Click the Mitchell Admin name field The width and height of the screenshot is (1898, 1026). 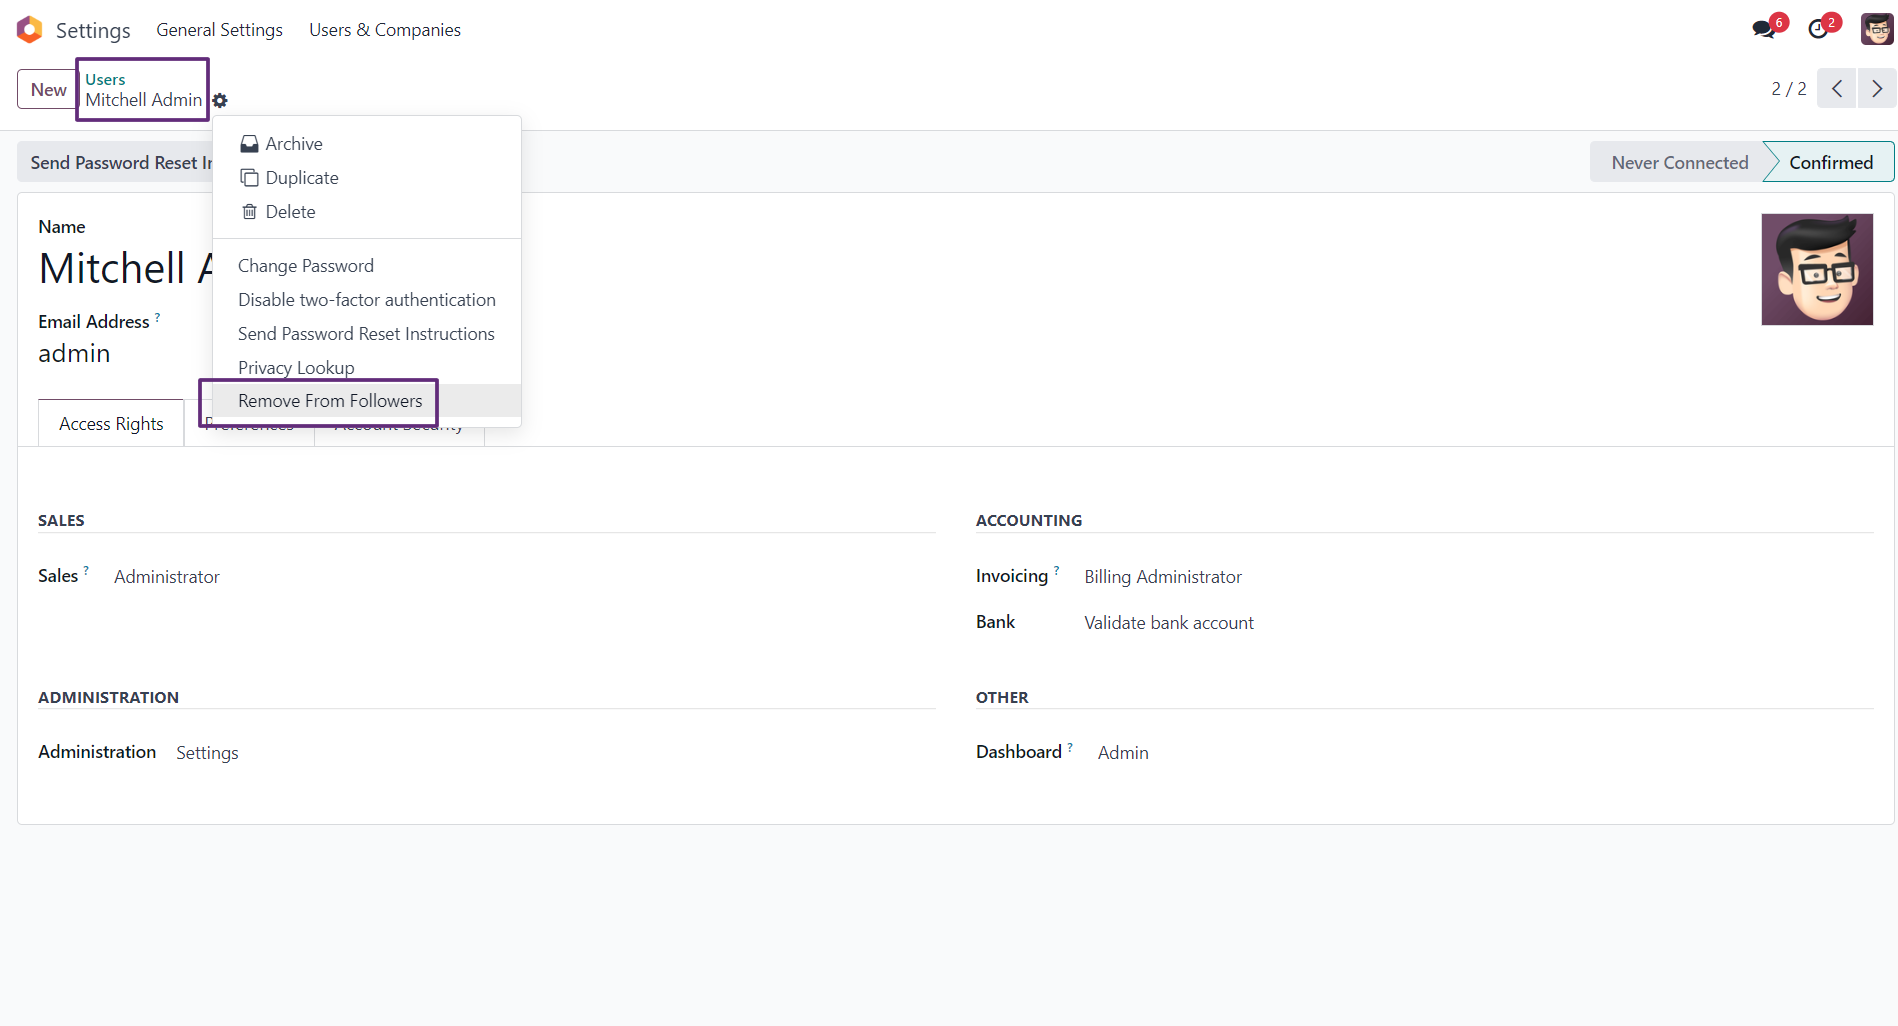coord(125,268)
